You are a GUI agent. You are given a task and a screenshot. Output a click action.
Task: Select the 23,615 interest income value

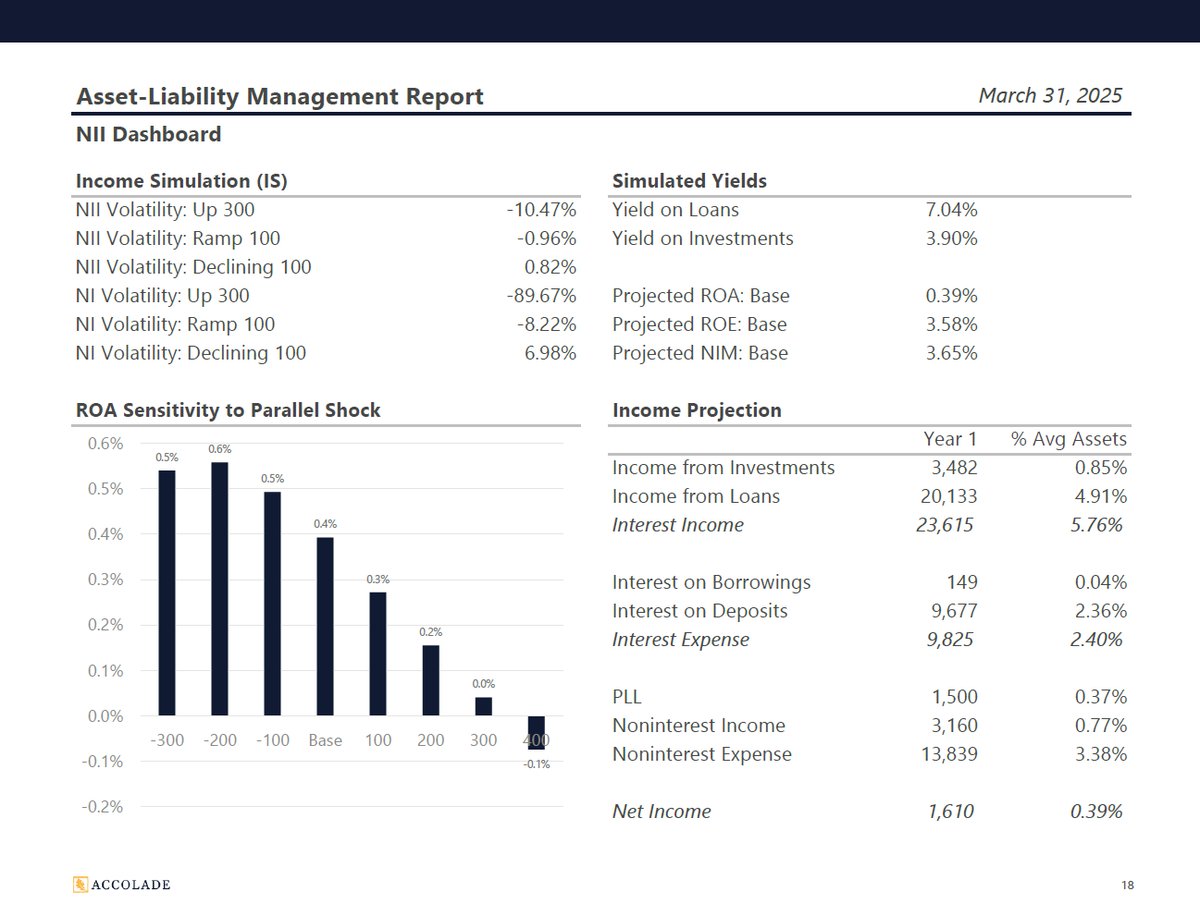(x=945, y=525)
